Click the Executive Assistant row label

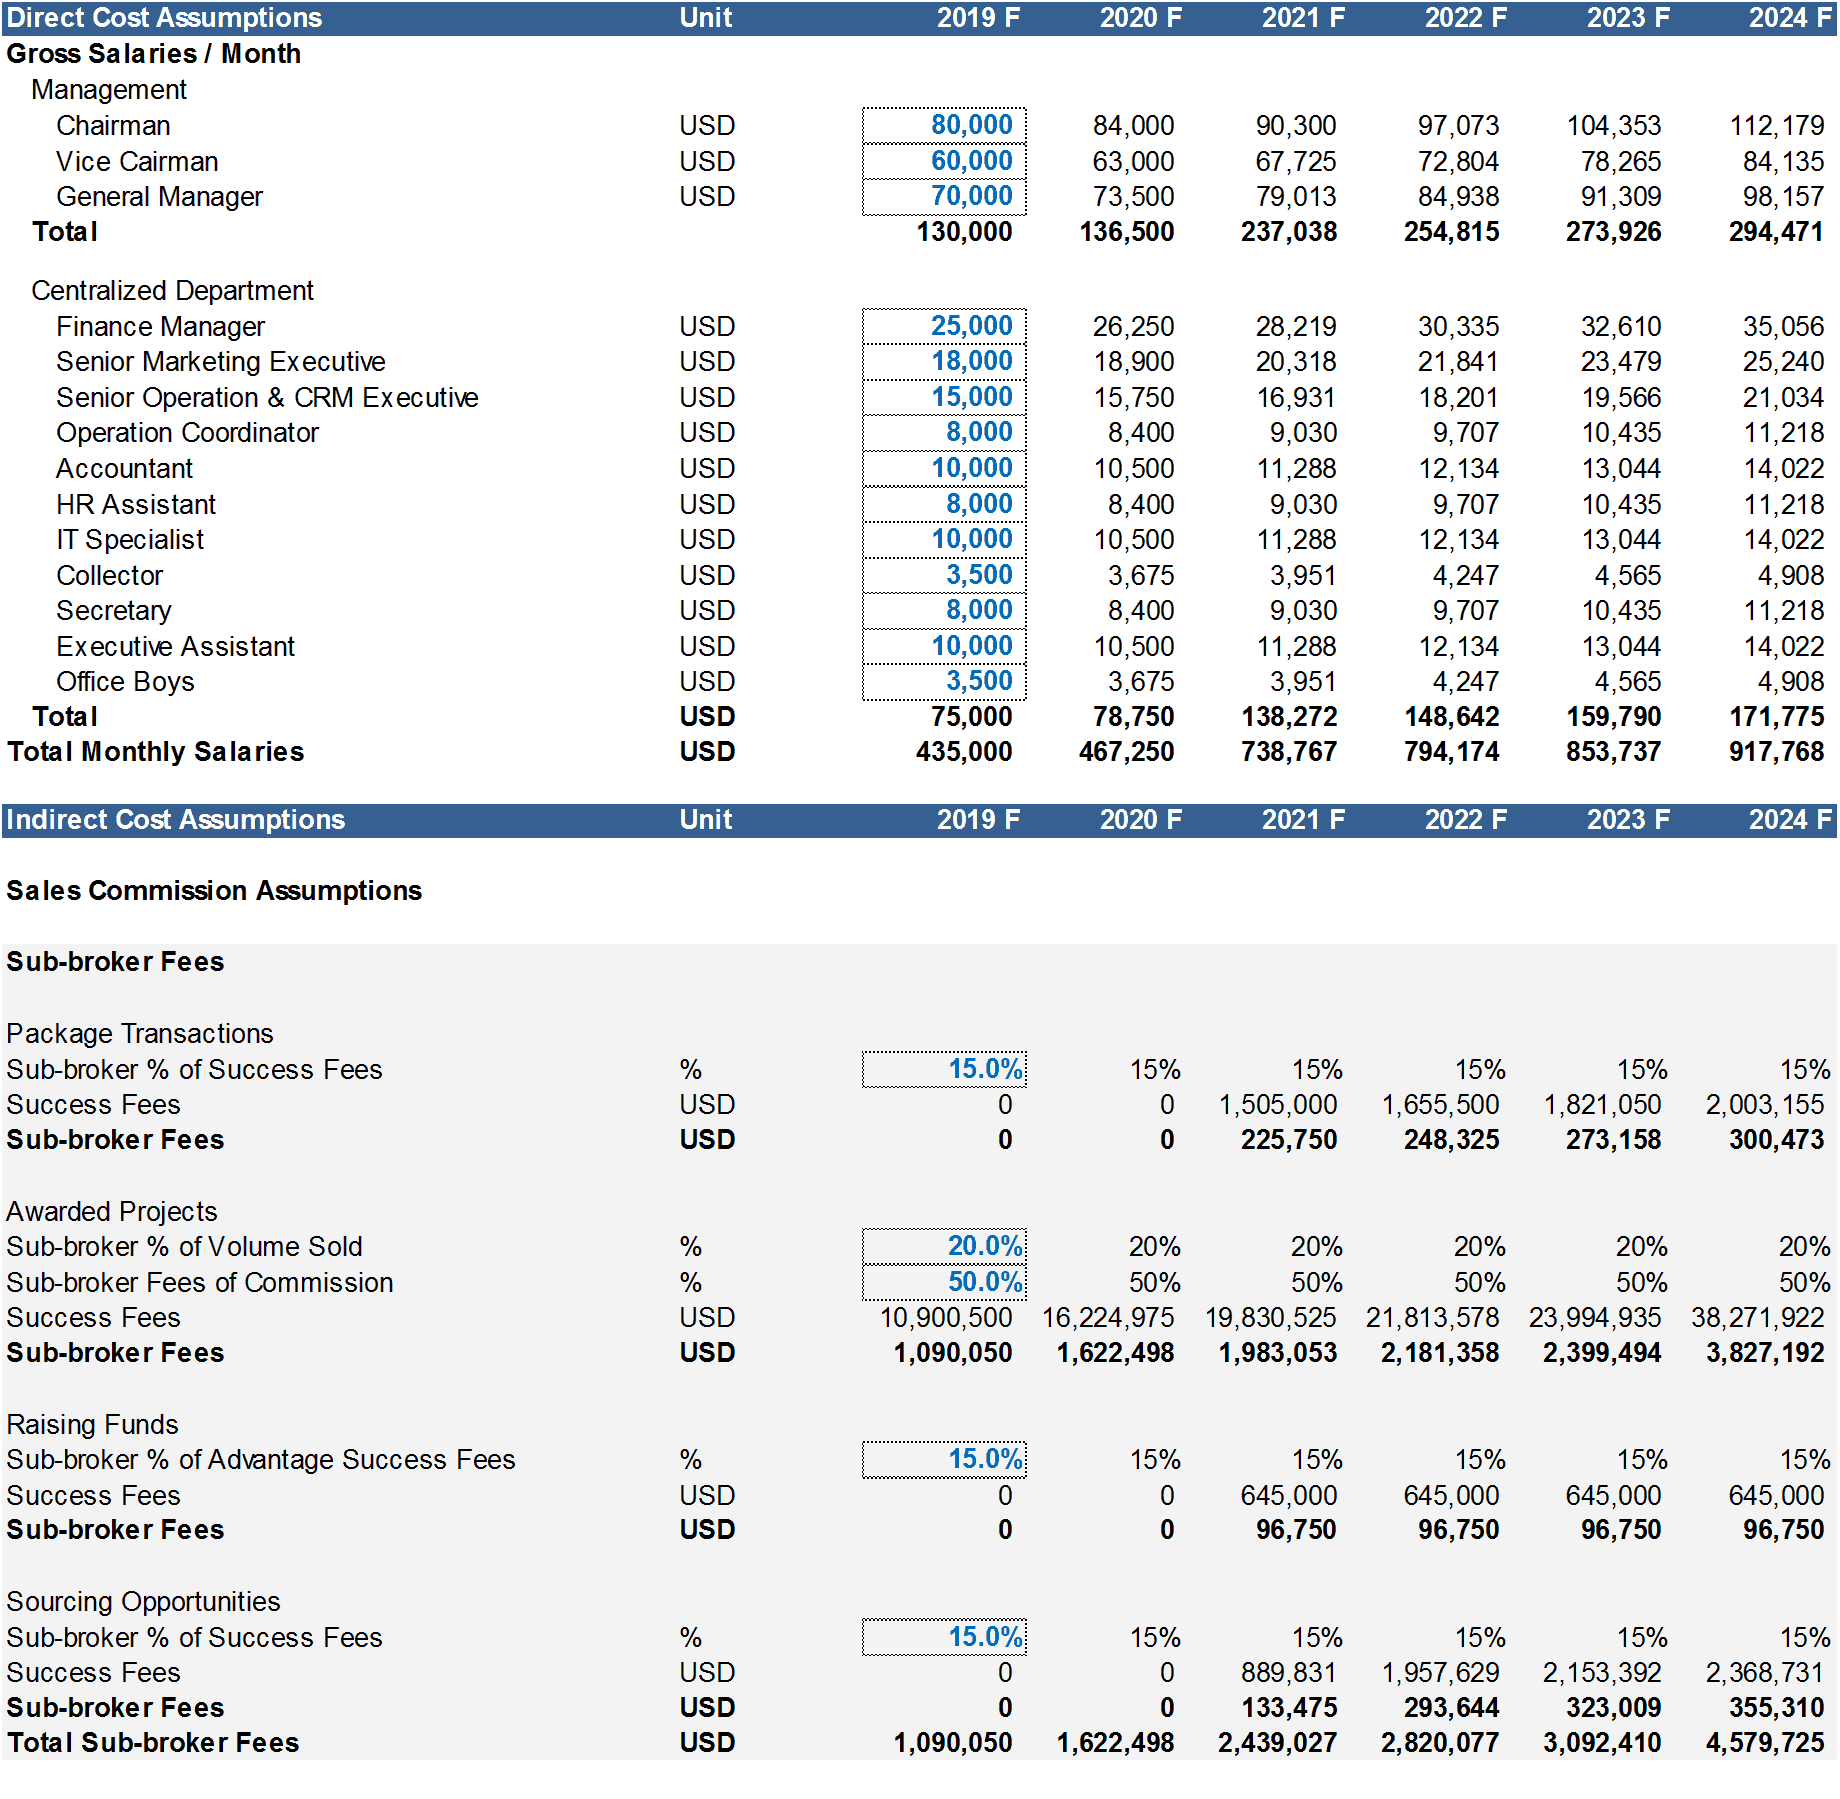point(175,647)
